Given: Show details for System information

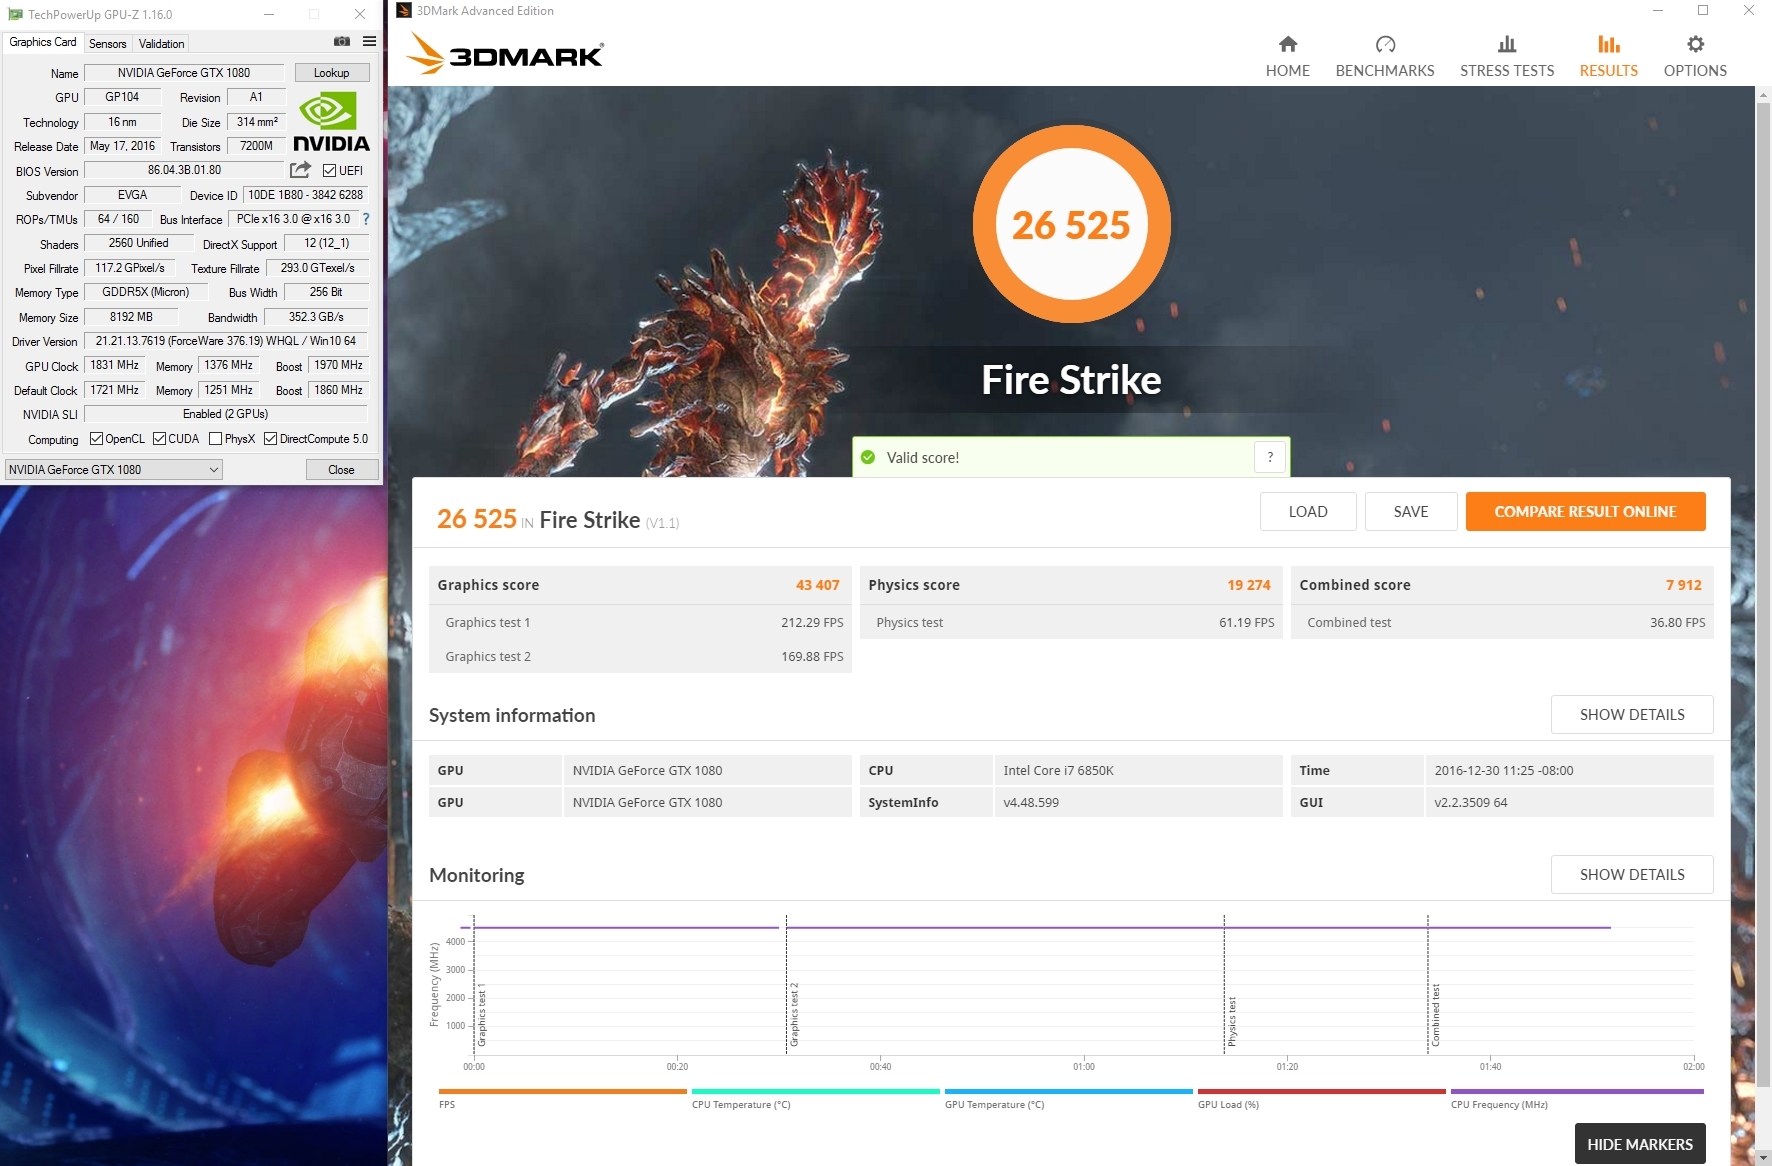Looking at the screenshot, I should [1632, 715].
